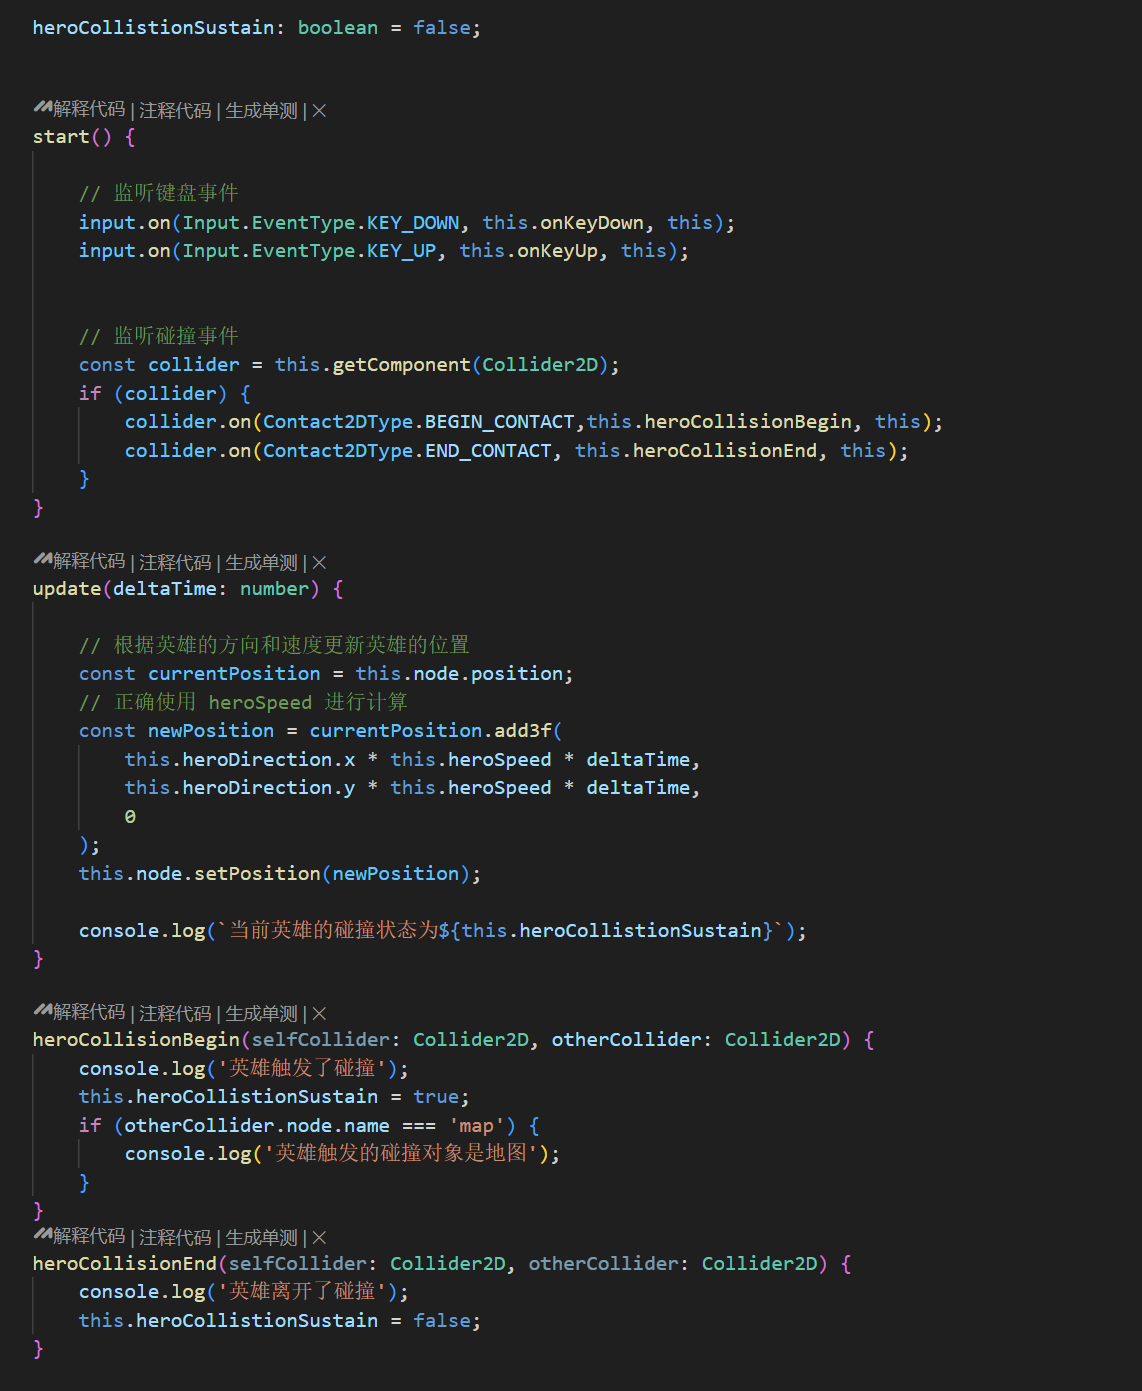This screenshot has height=1391, width=1142.
Task: Dismiss the code lens above heroCollisionBegin
Action: [x=320, y=1013]
